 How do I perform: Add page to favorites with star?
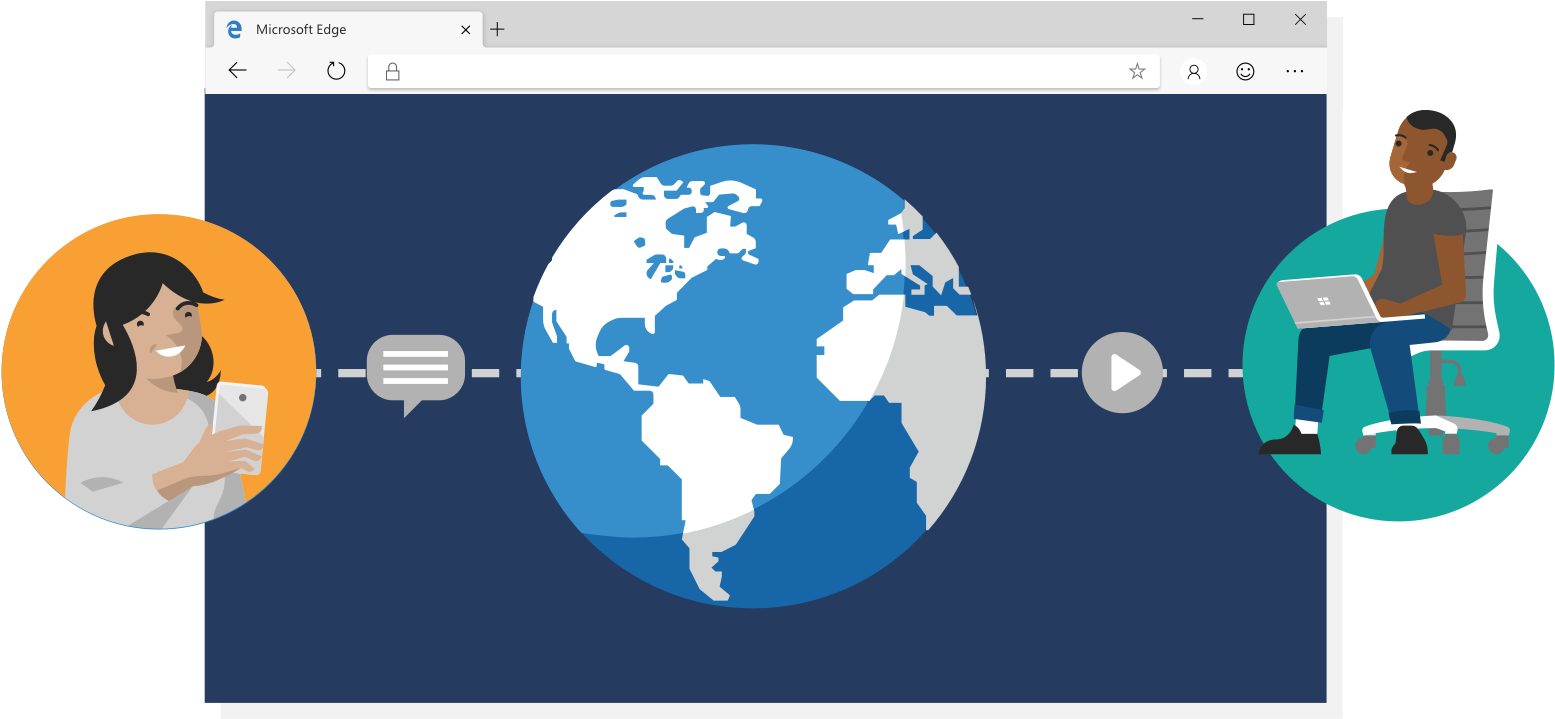pos(1136,71)
